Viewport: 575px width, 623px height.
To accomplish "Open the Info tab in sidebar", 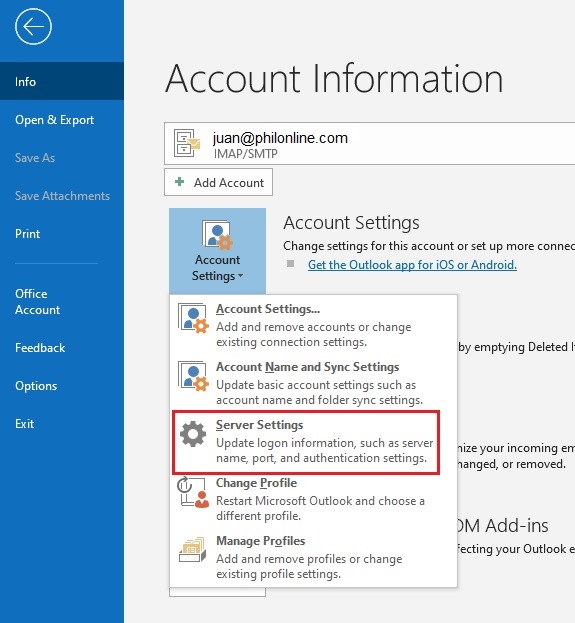I will click(62, 81).
